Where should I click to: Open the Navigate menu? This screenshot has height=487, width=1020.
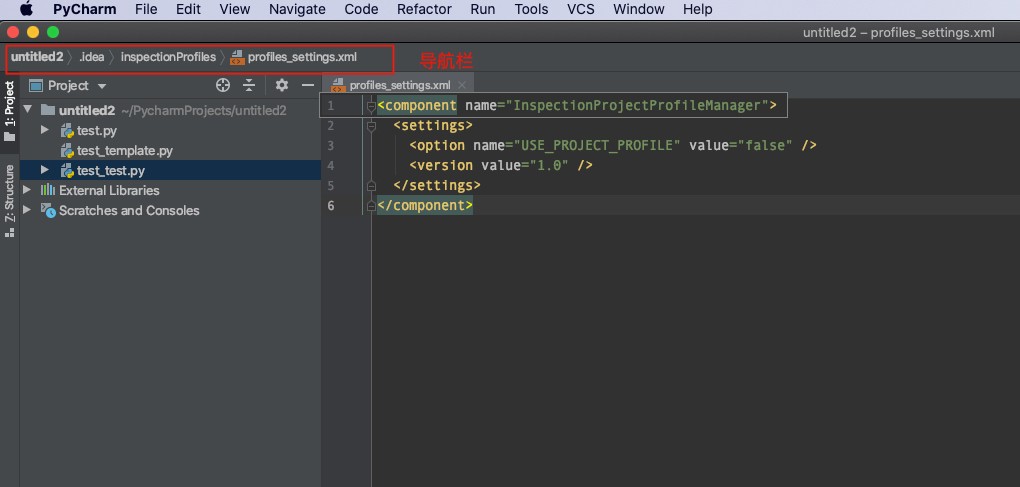(297, 9)
